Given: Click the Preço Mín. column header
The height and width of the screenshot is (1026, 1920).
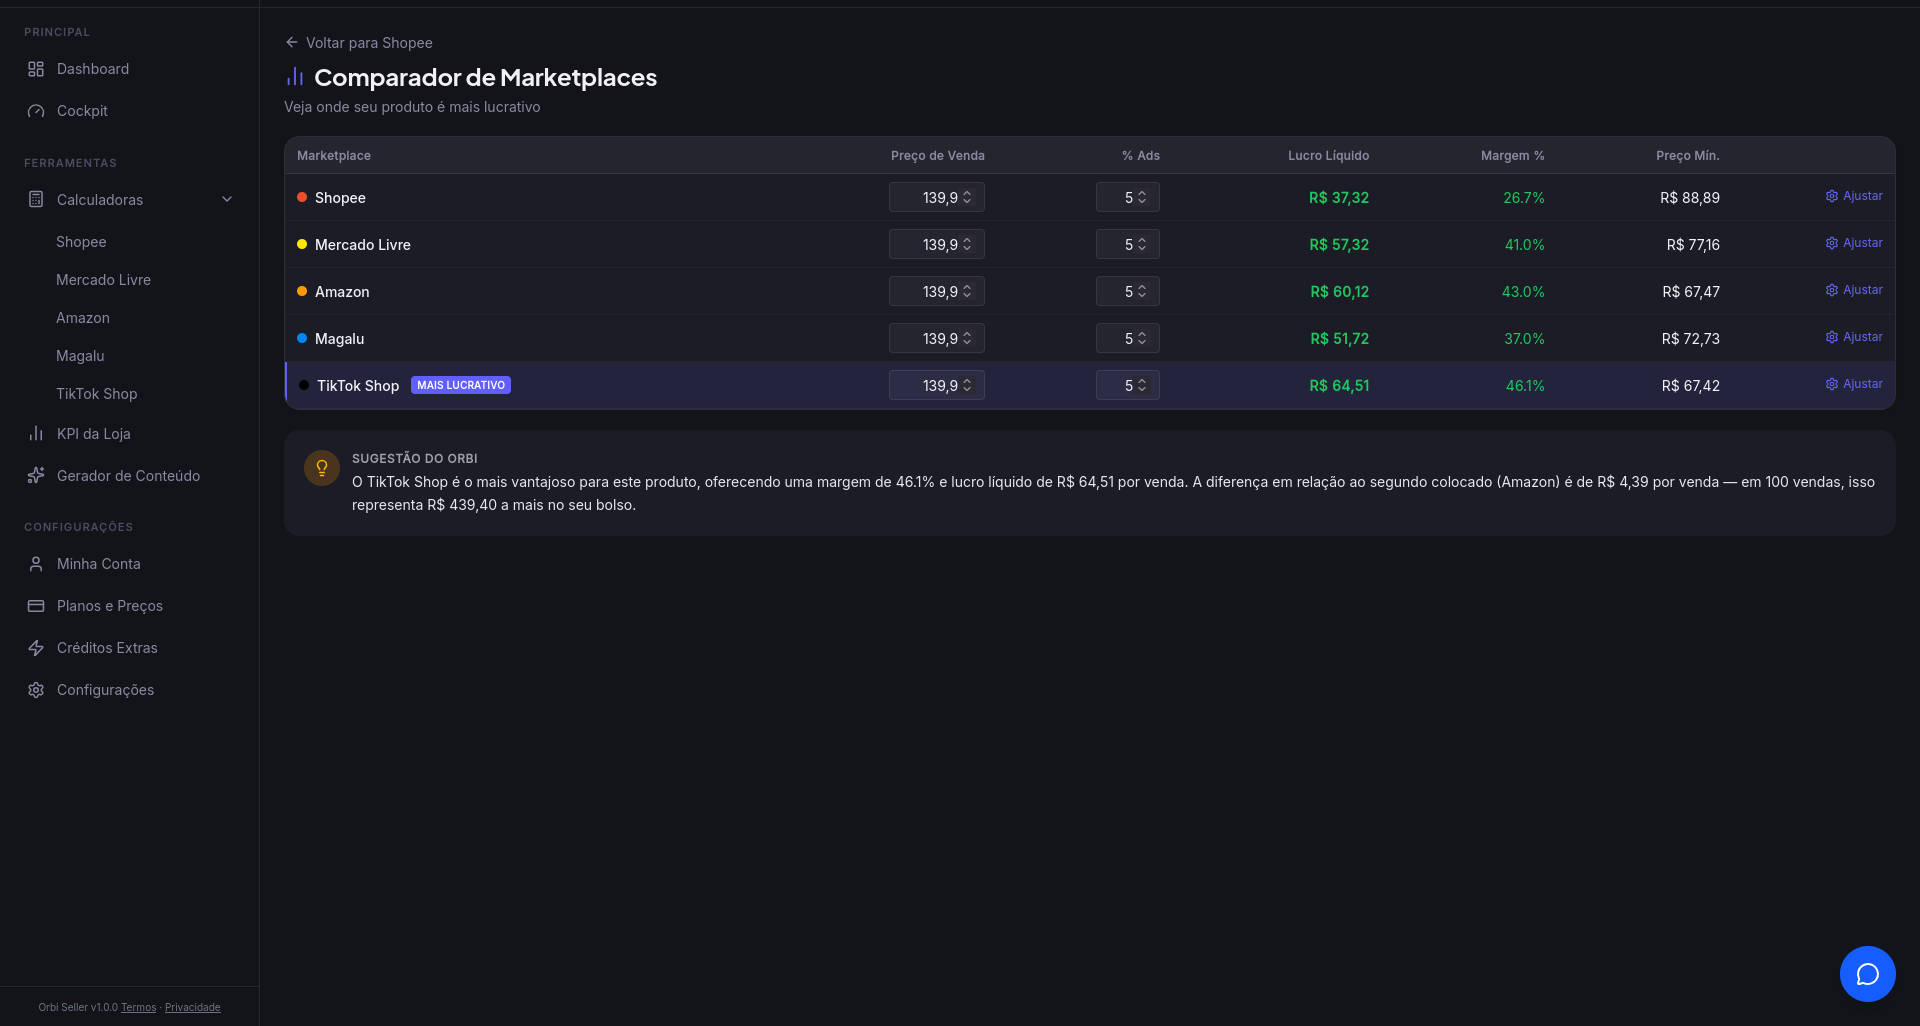Looking at the screenshot, I should click(x=1688, y=156).
